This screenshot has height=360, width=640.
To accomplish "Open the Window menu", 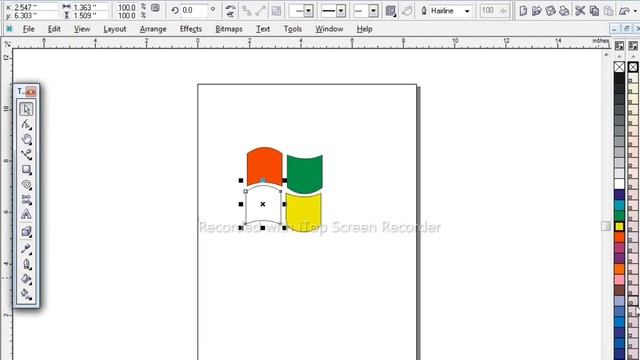I will 329,29.
